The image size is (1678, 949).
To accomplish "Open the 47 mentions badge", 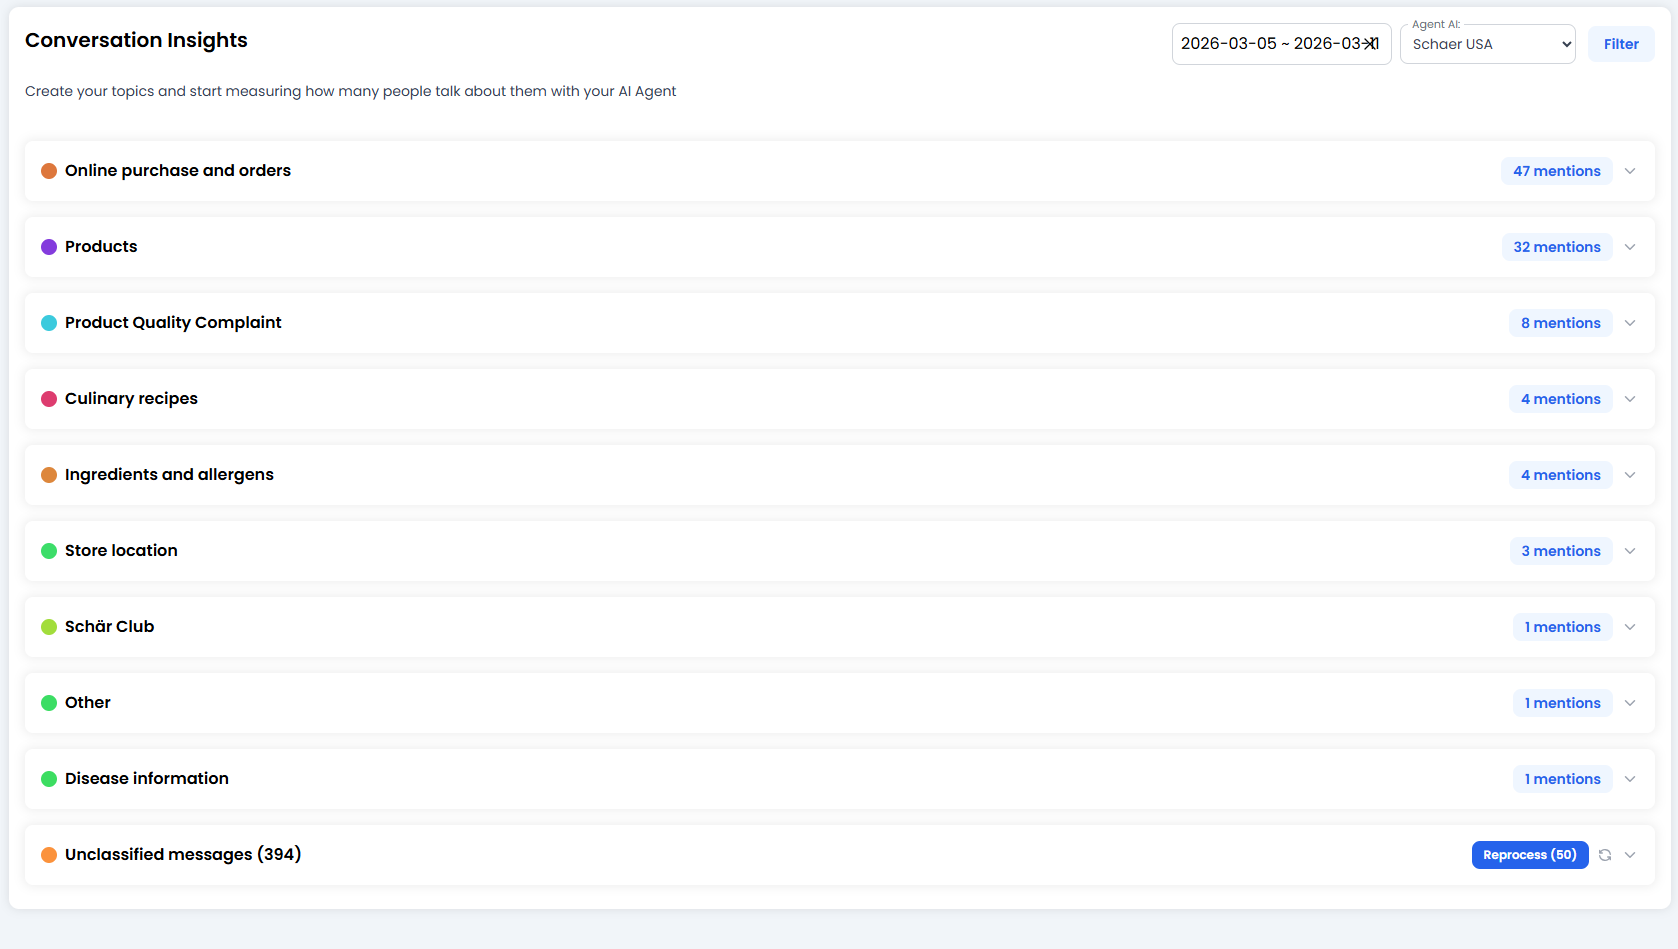I will point(1556,171).
